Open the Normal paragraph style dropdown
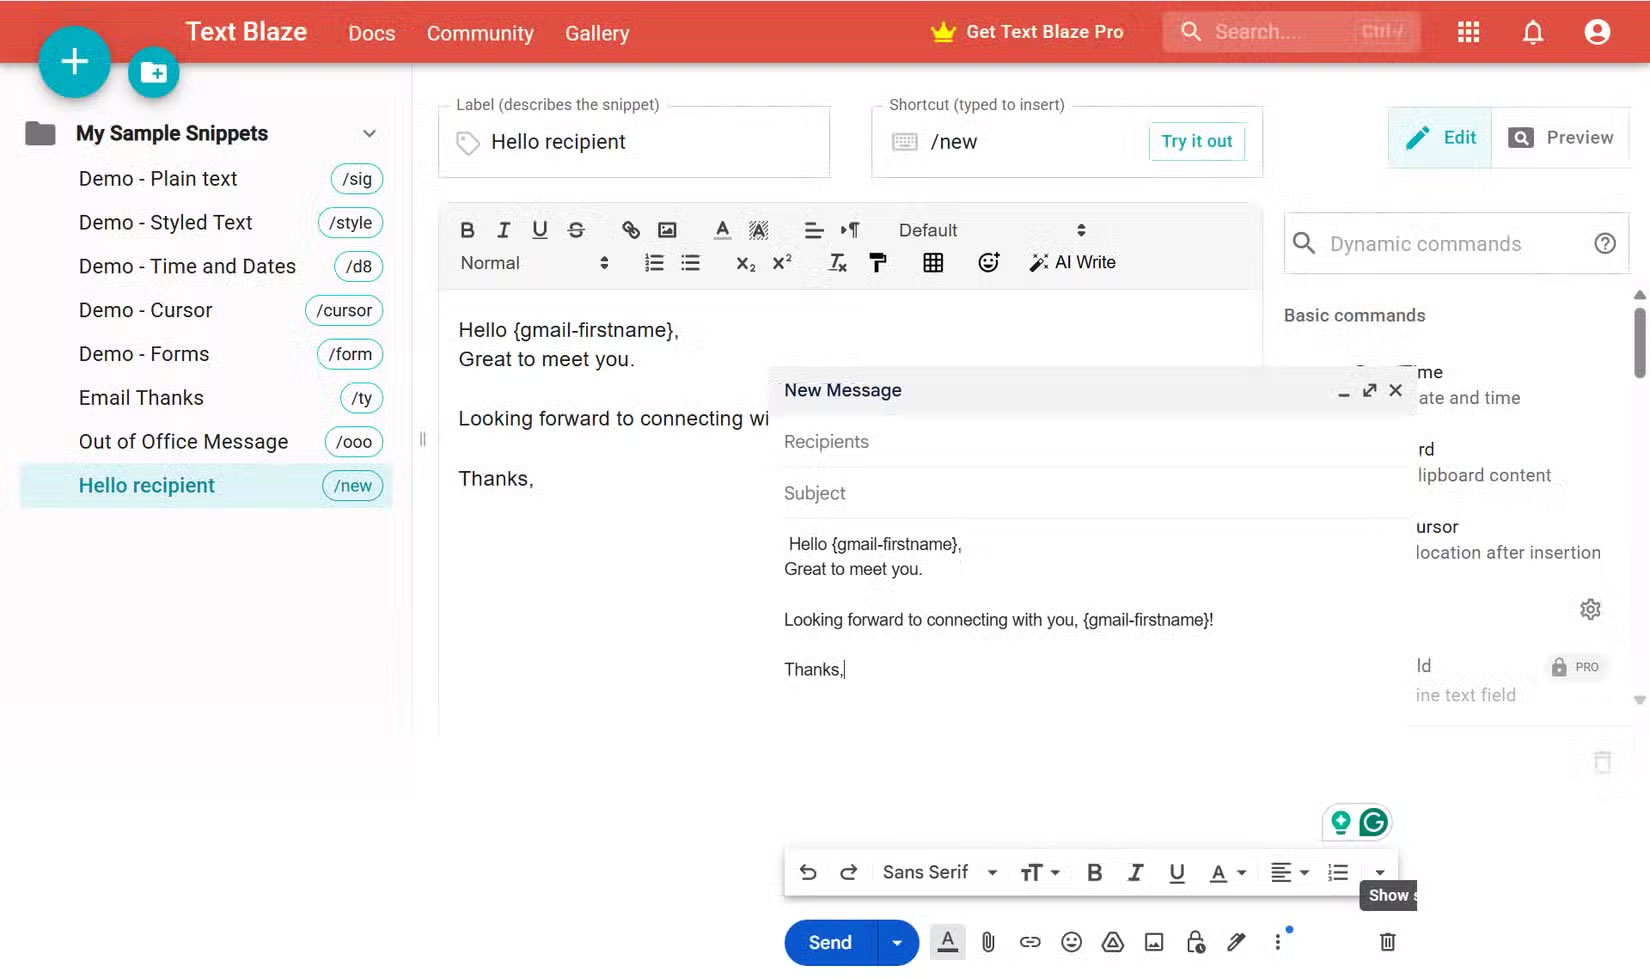Screen dimensions: 1650x979 [532, 263]
